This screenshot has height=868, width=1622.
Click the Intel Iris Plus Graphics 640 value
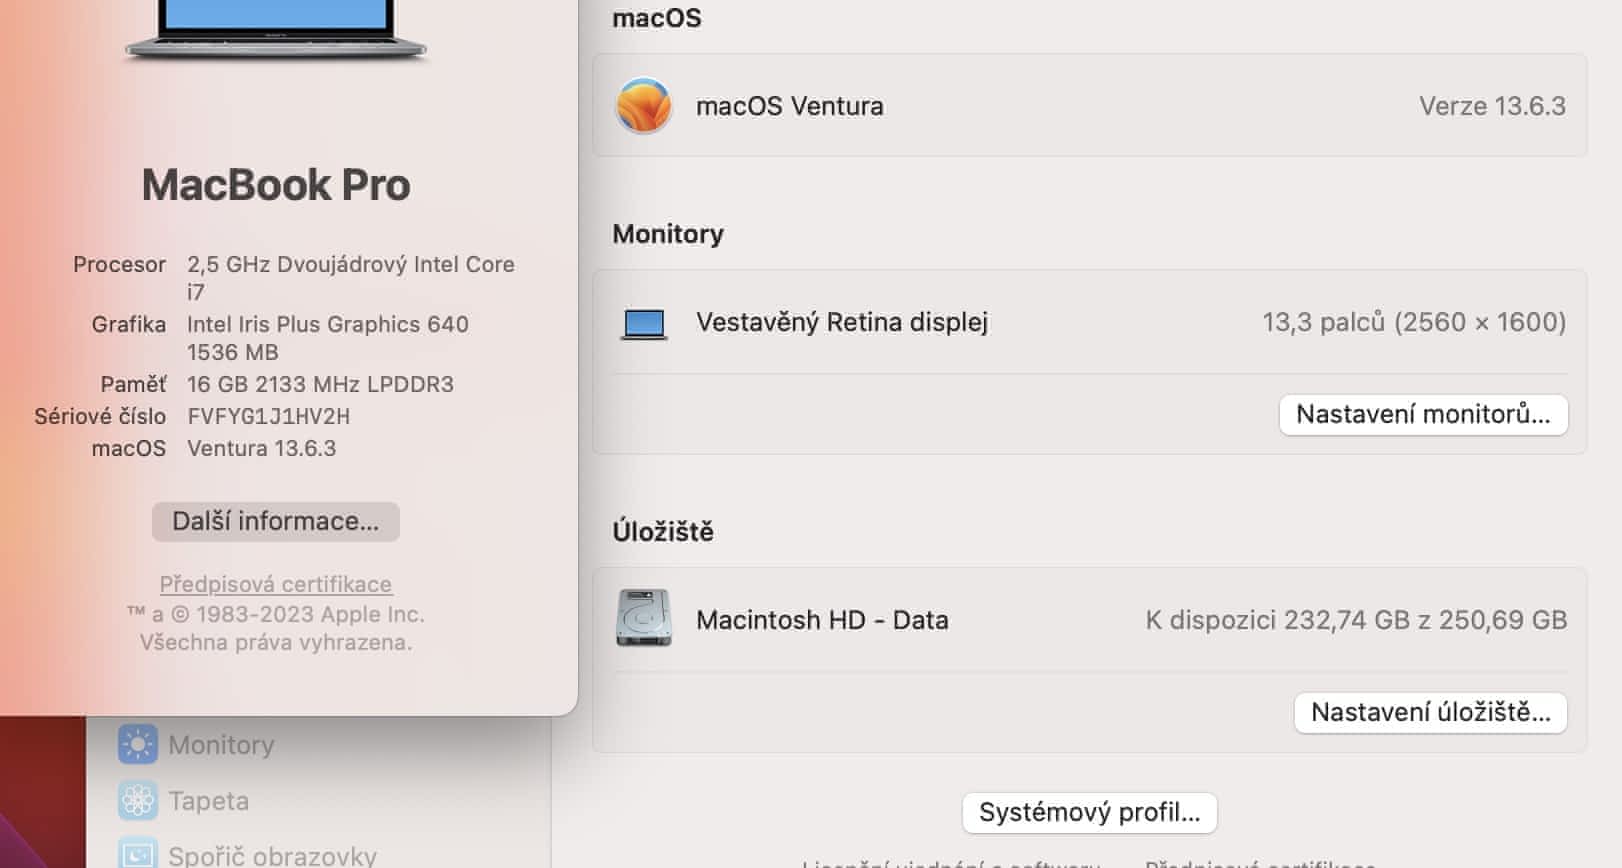(328, 325)
